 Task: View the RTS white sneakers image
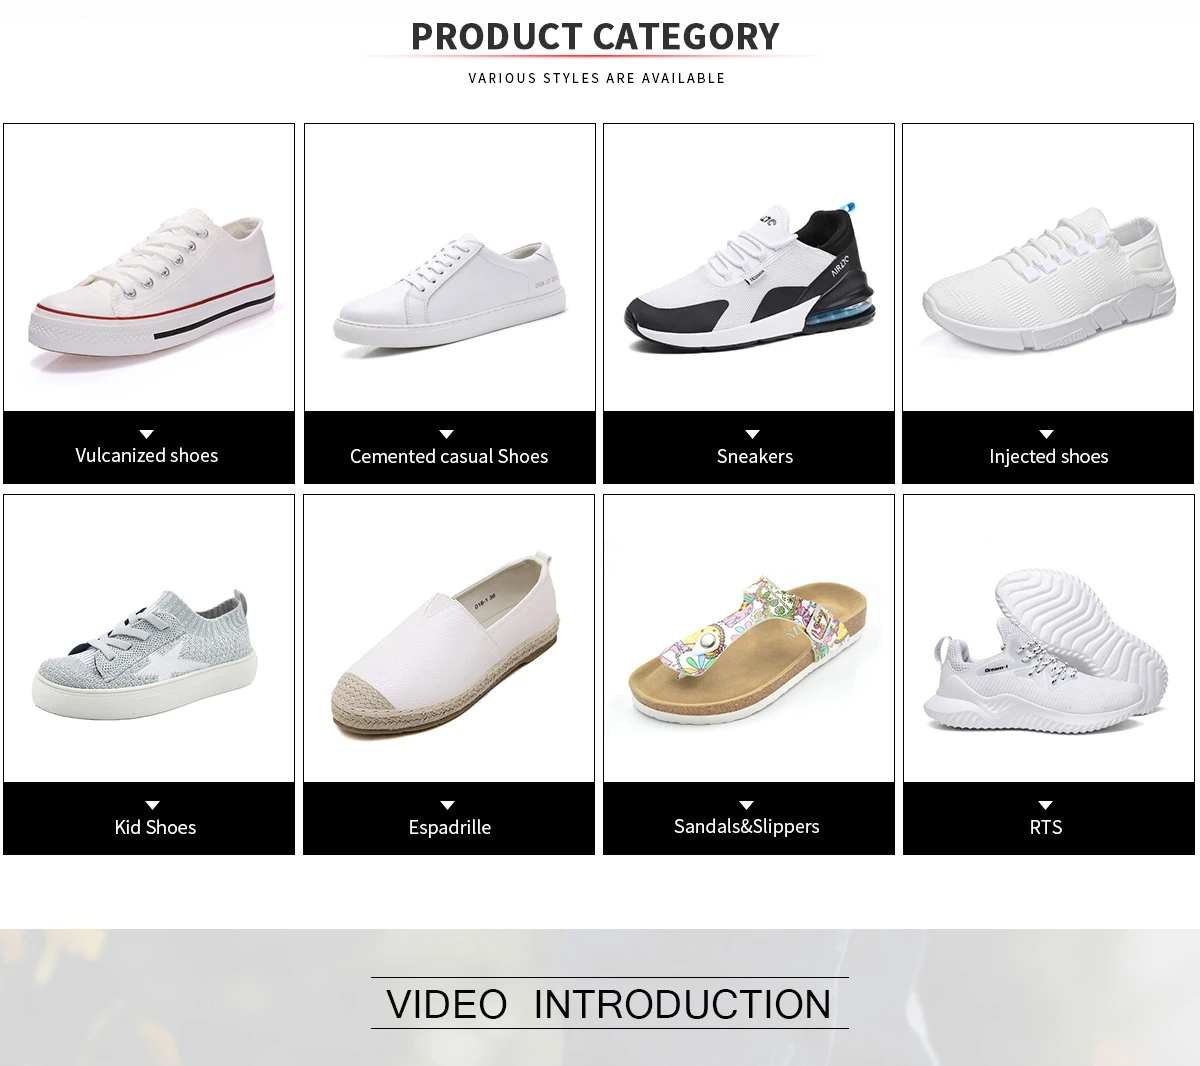[1049, 638]
